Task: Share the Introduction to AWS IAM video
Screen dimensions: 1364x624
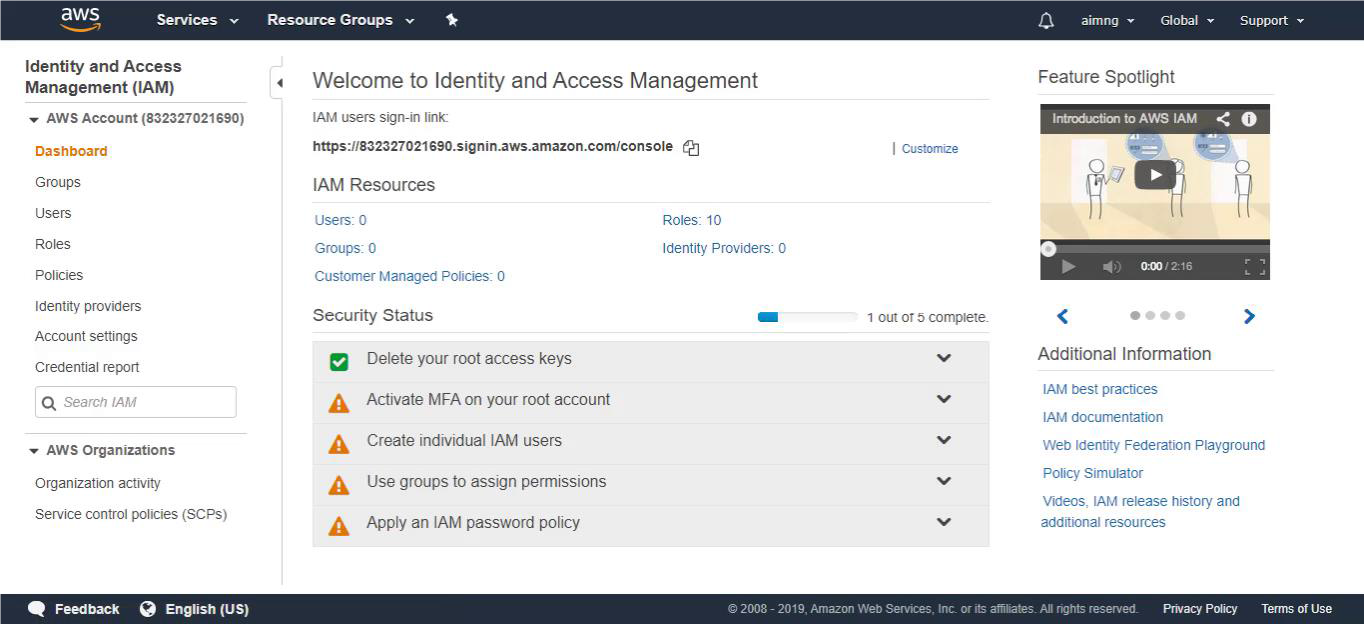Action: [x=1223, y=118]
